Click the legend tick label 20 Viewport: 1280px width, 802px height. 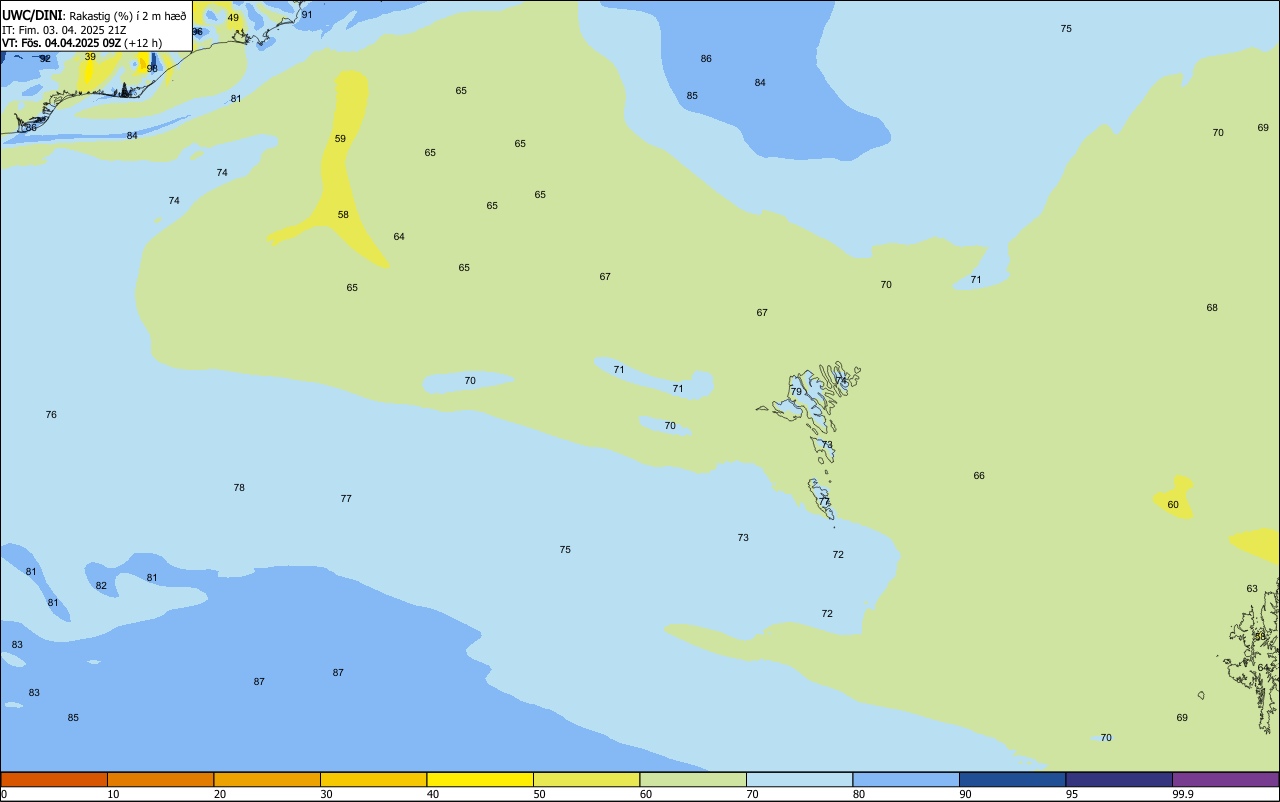click(x=220, y=794)
